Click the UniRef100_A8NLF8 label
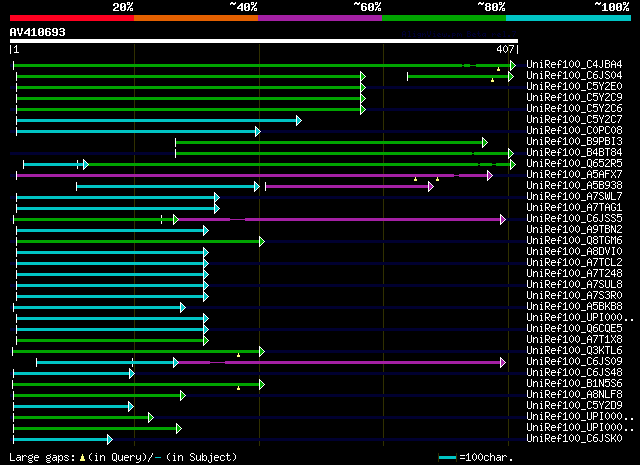The height and width of the screenshot is (465, 640). pyautogui.click(x=574, y=395)
